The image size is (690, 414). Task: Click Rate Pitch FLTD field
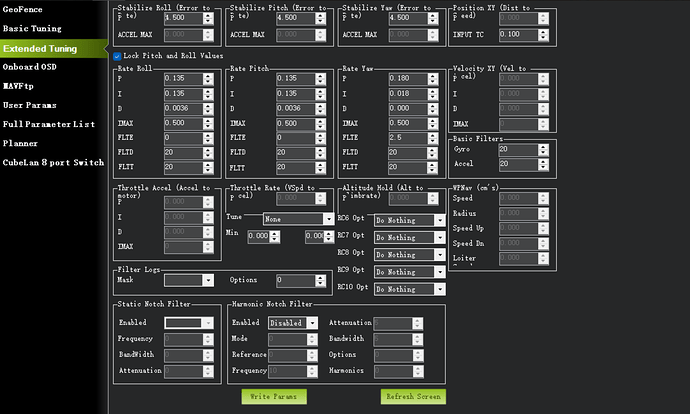click(296, 153)
